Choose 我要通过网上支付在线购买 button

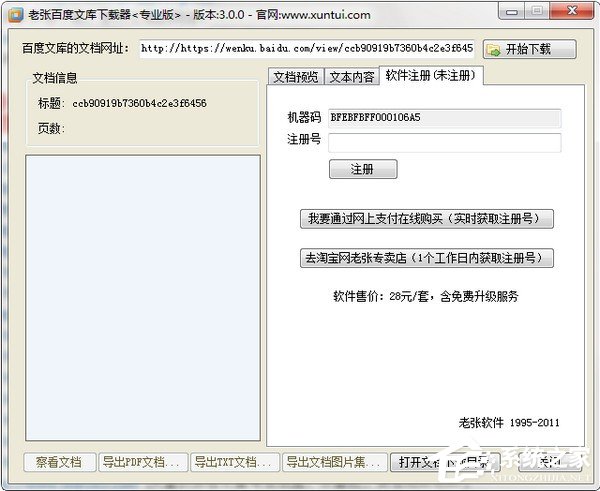pyautogui.click(x=427, y=219)
